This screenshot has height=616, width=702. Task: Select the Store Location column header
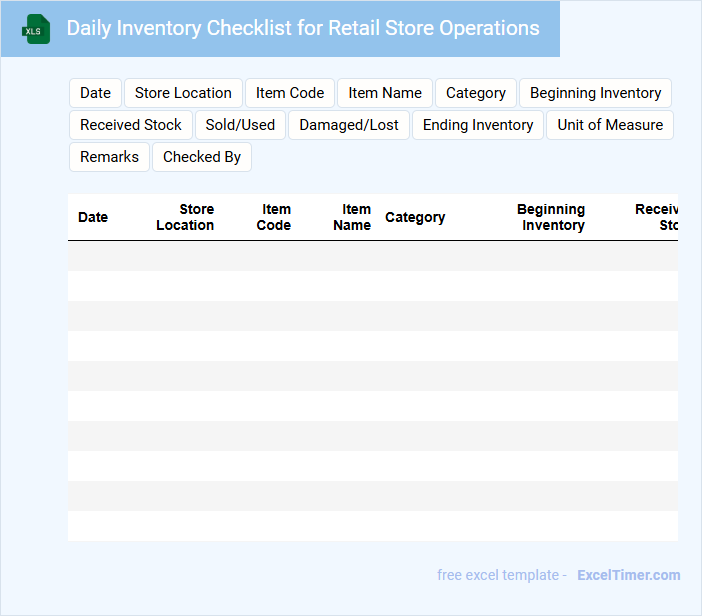pos(185,217)
